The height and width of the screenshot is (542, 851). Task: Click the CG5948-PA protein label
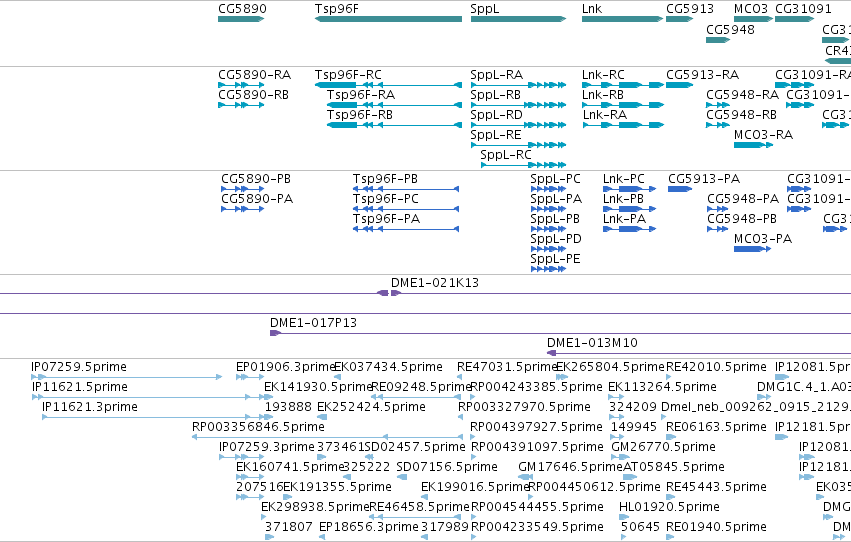click(743, 199)
